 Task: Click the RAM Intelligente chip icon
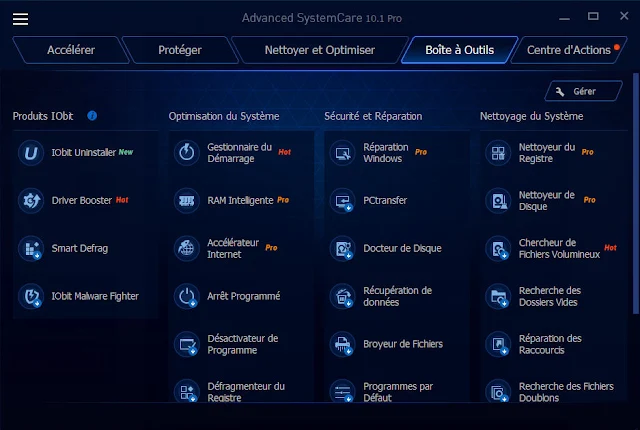click(x=187, y=200)
